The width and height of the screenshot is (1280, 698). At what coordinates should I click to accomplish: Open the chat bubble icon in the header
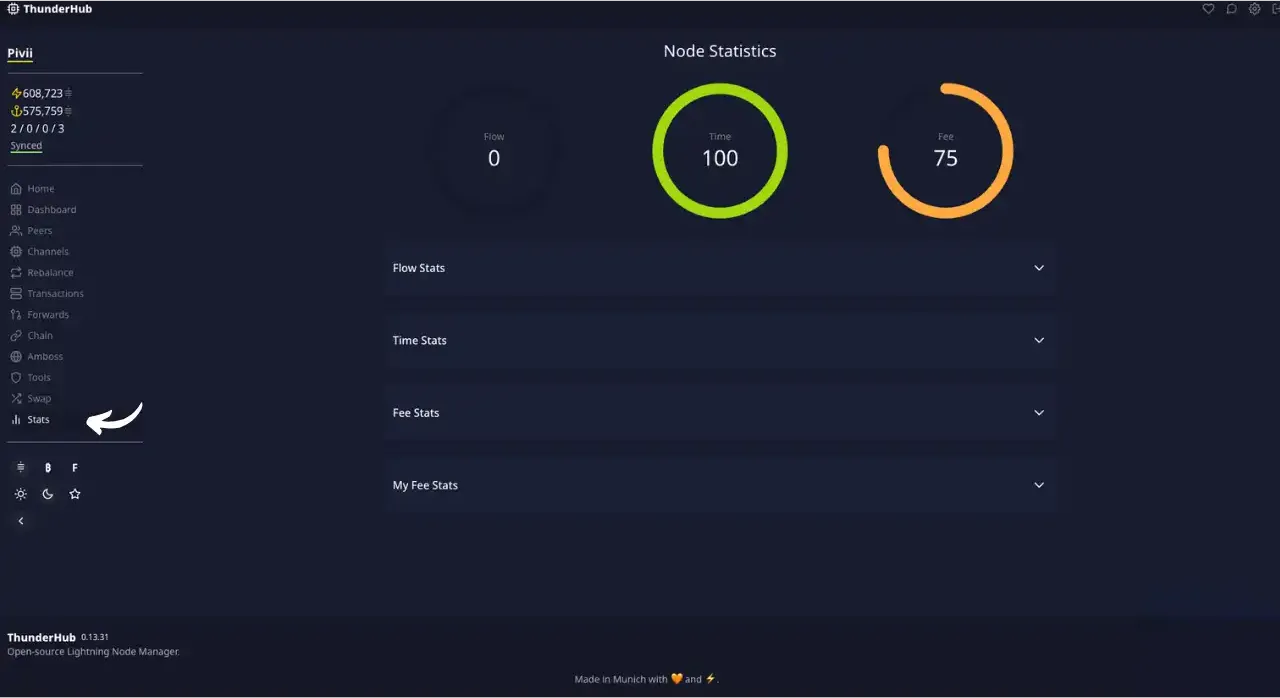coord(1231,9)
